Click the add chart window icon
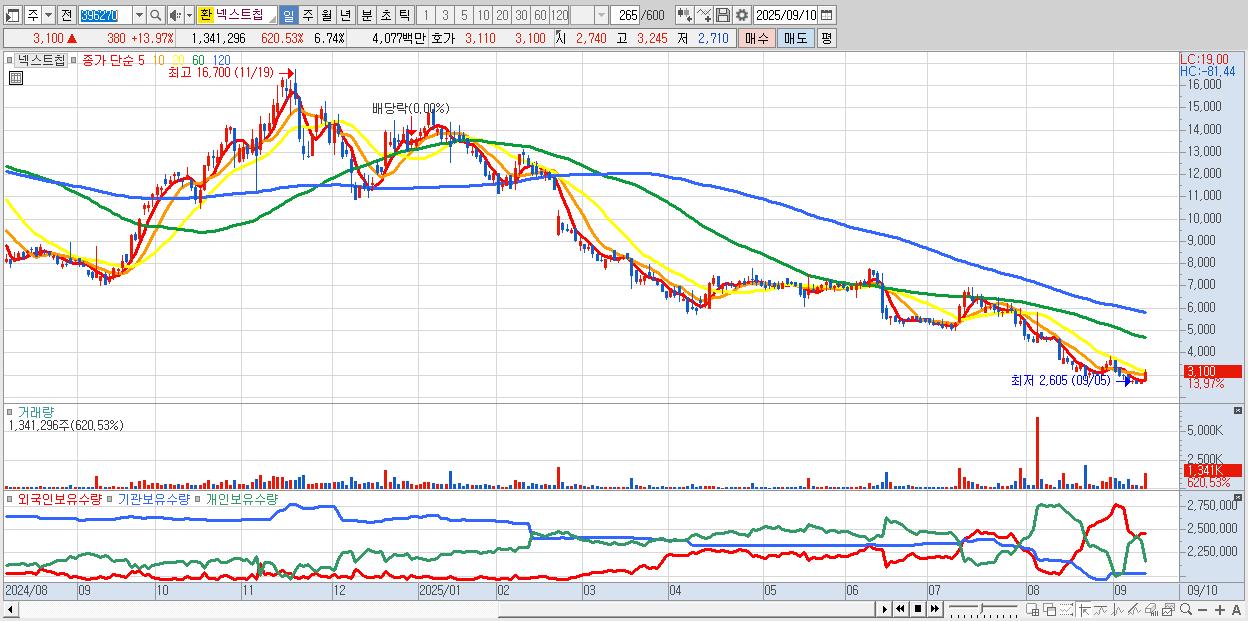This screenshot has height=621, width=1248. tap(1032, 610)
